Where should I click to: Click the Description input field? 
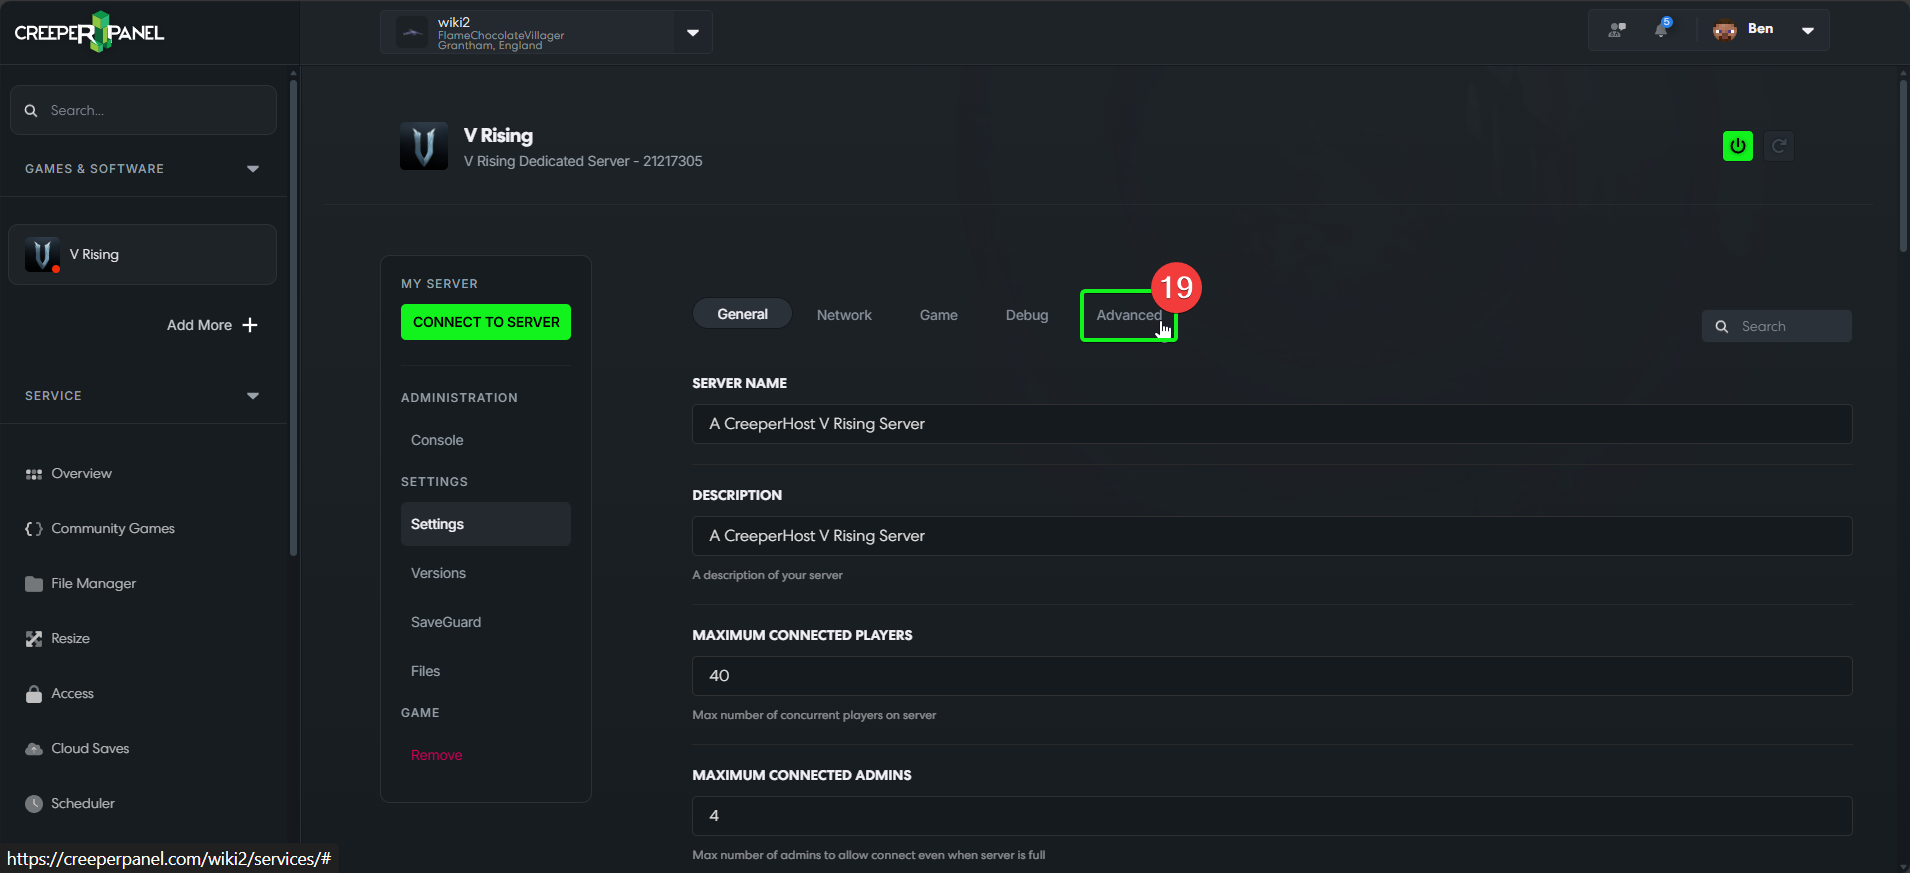(1272, 536)
